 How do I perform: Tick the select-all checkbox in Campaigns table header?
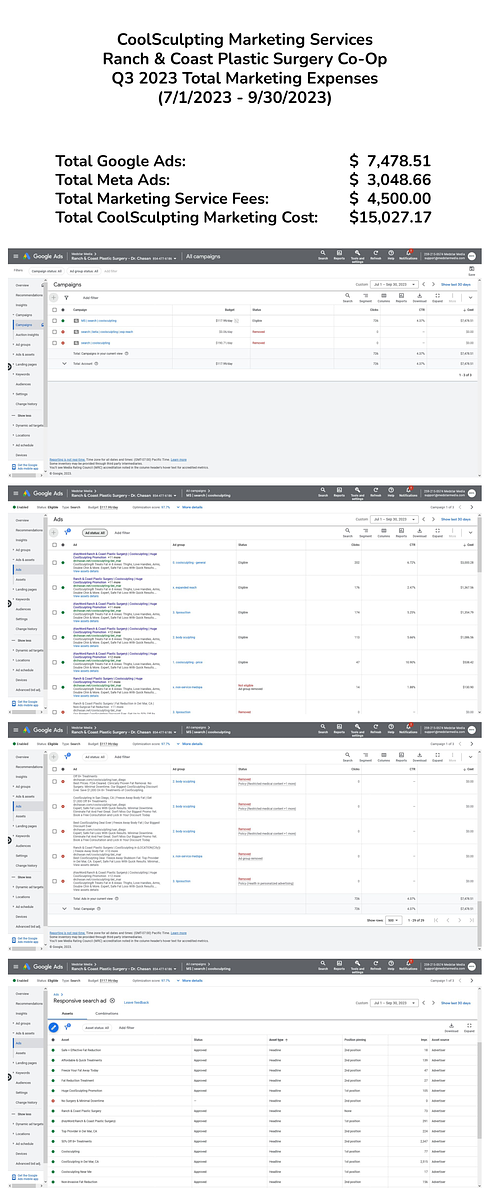54,310
